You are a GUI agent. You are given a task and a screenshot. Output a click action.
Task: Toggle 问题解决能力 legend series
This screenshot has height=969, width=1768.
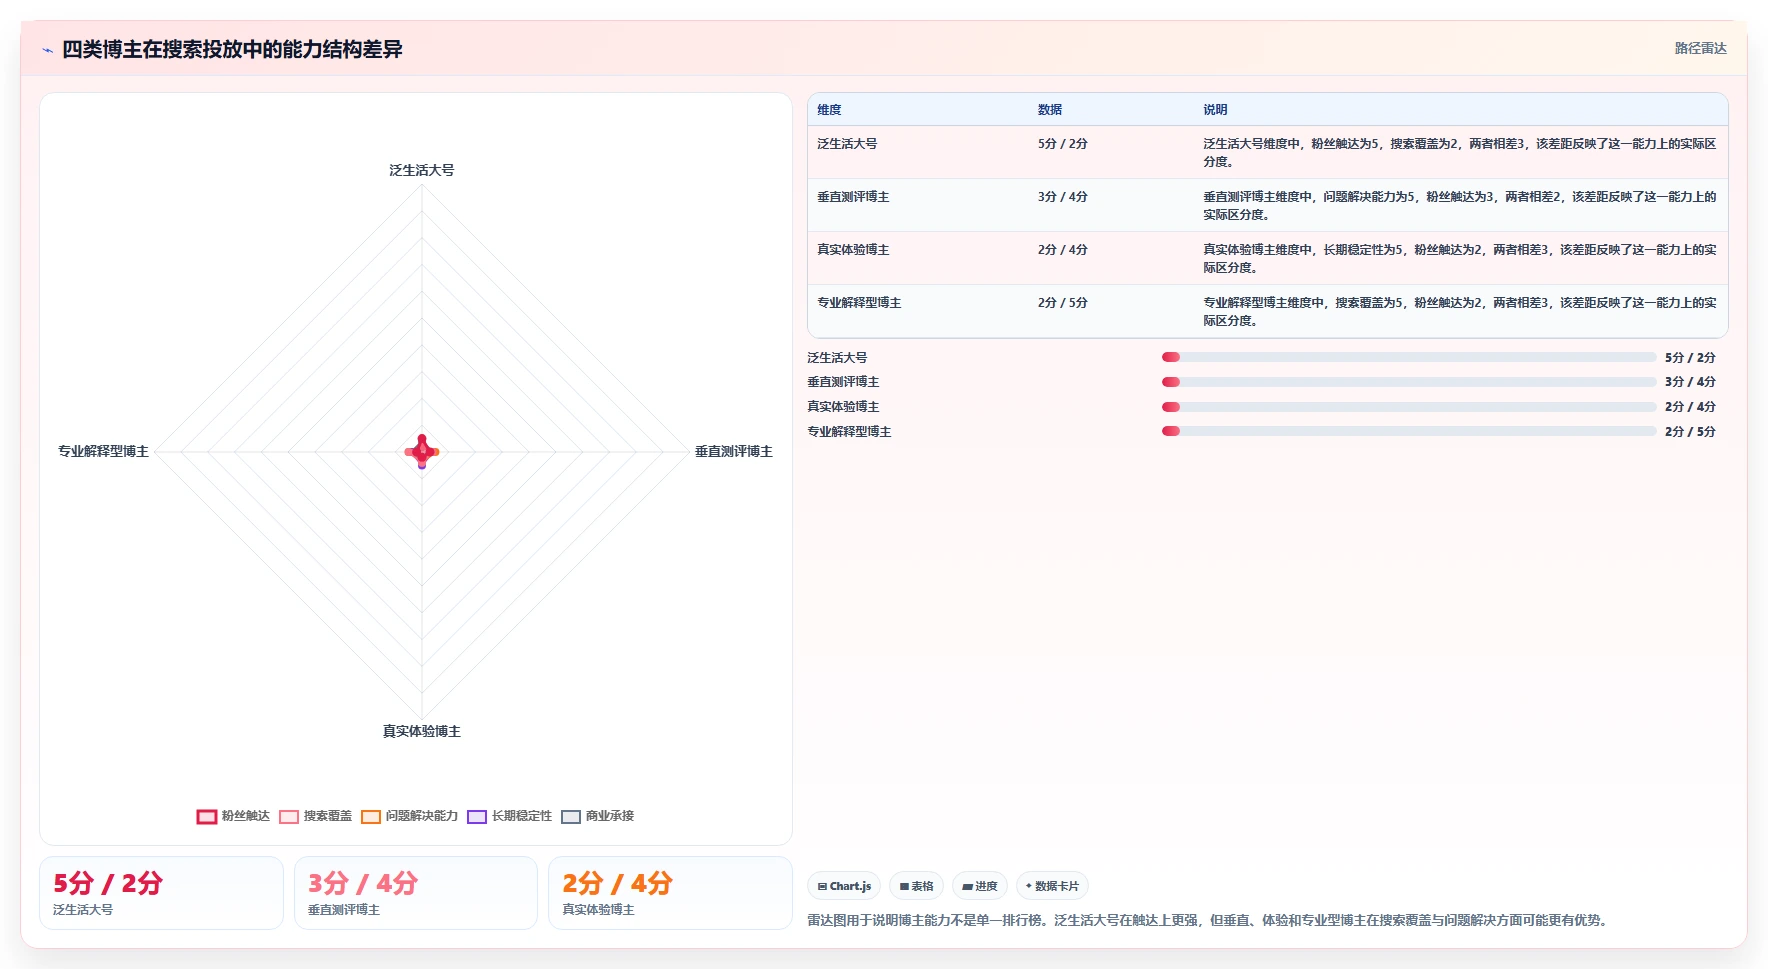click(410, 816)
